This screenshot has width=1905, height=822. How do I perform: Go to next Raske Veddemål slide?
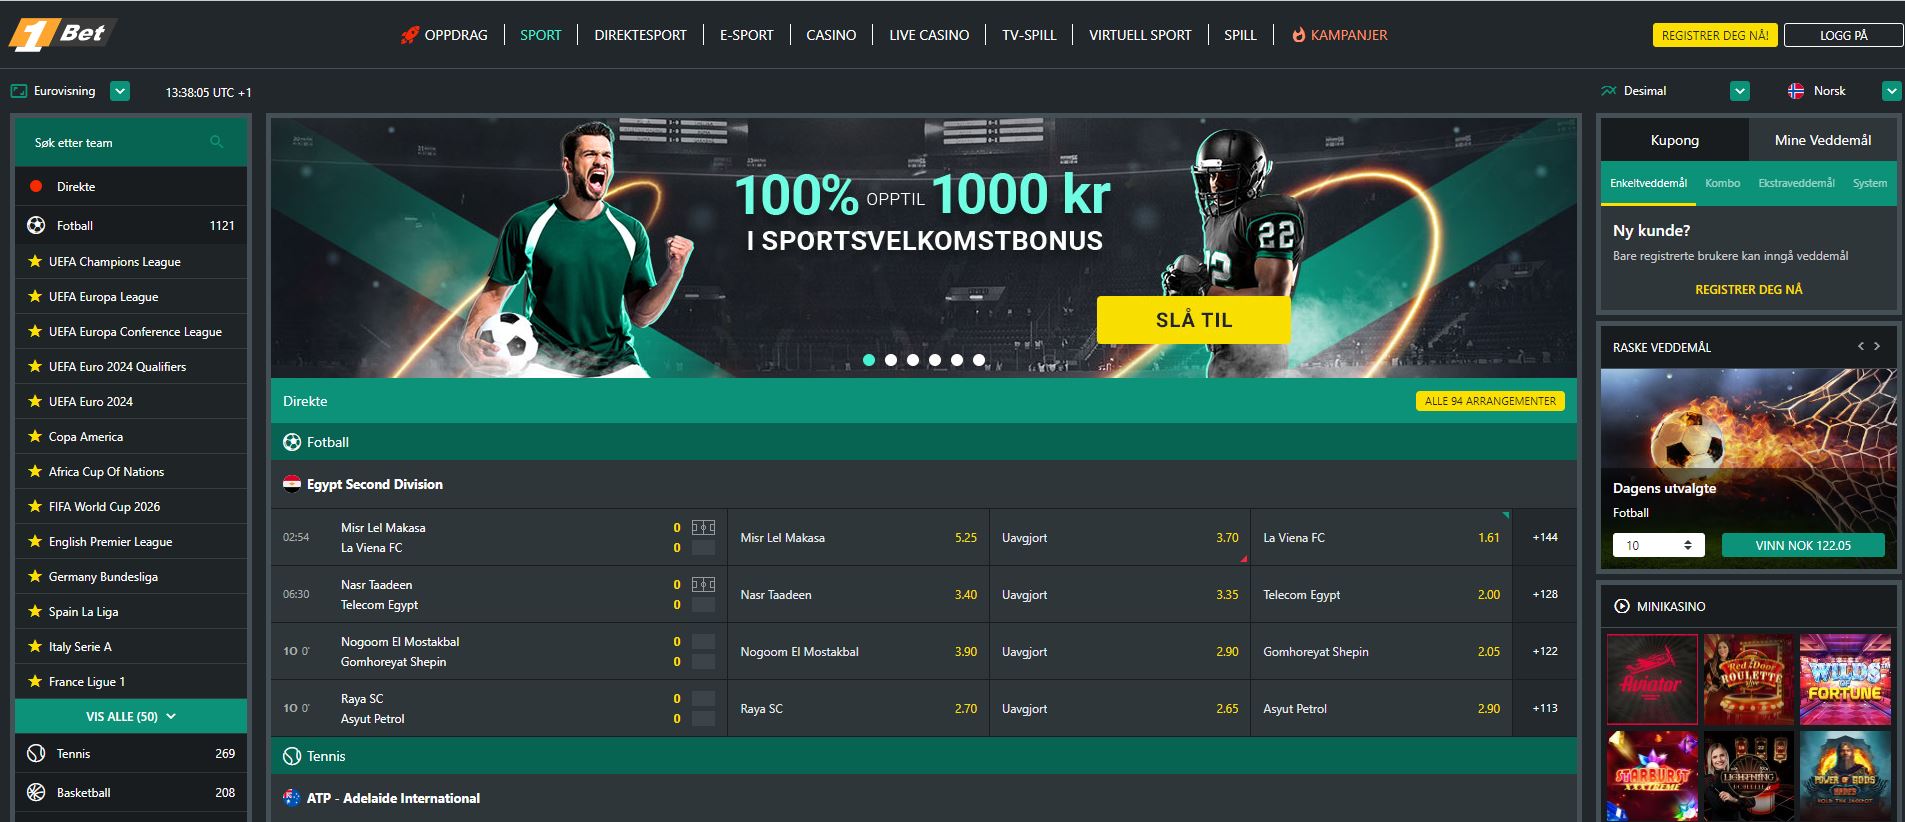click(1877, 346)
